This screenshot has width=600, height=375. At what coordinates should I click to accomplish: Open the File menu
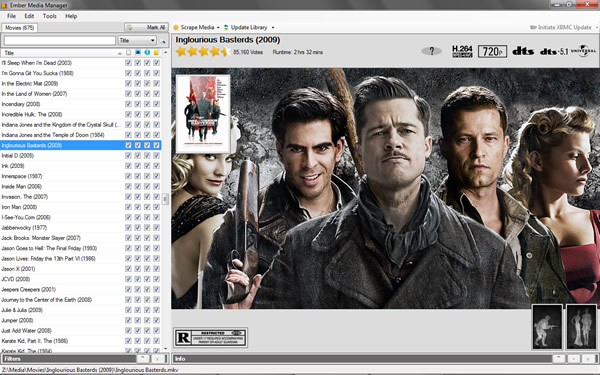[11, 16]
